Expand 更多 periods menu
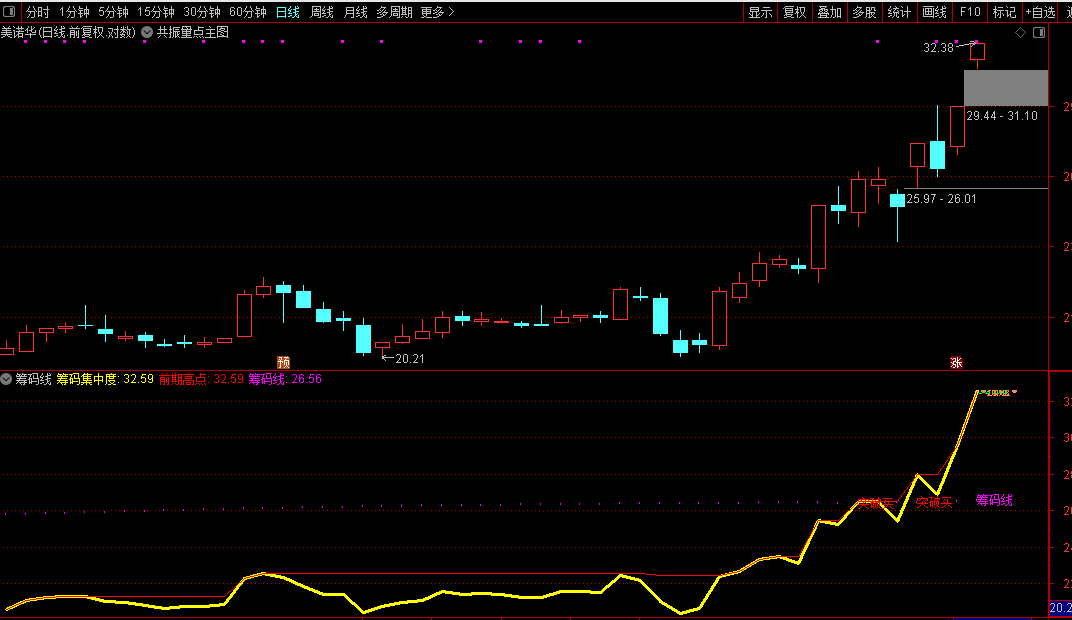Viewport: 1072px width, 620px height. [x=437, y=12]
